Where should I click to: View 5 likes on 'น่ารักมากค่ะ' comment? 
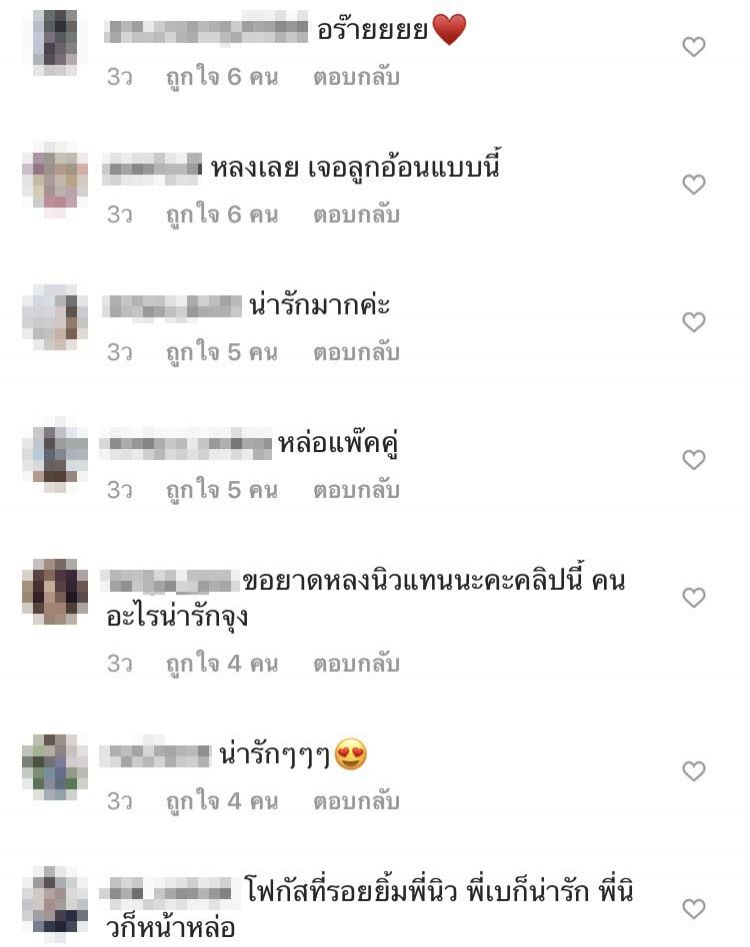click(x=222, y=353)
